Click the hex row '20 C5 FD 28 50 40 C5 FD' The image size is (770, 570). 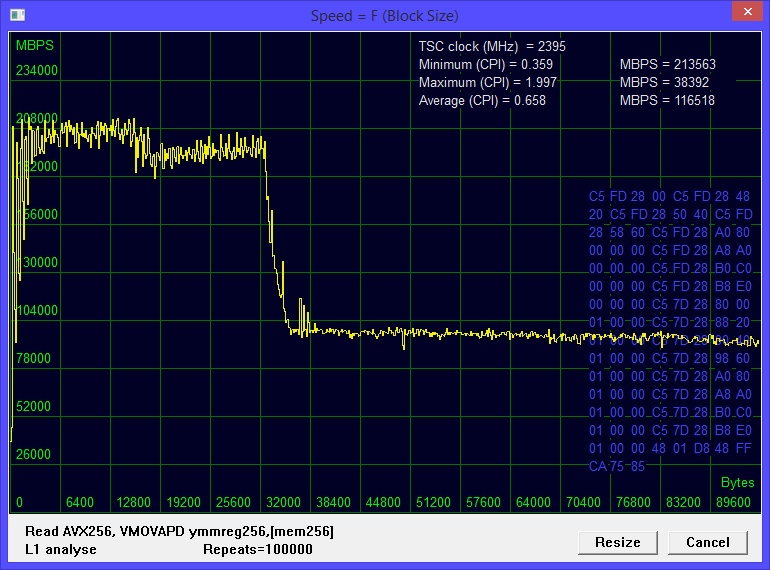[x=671, y=215]
